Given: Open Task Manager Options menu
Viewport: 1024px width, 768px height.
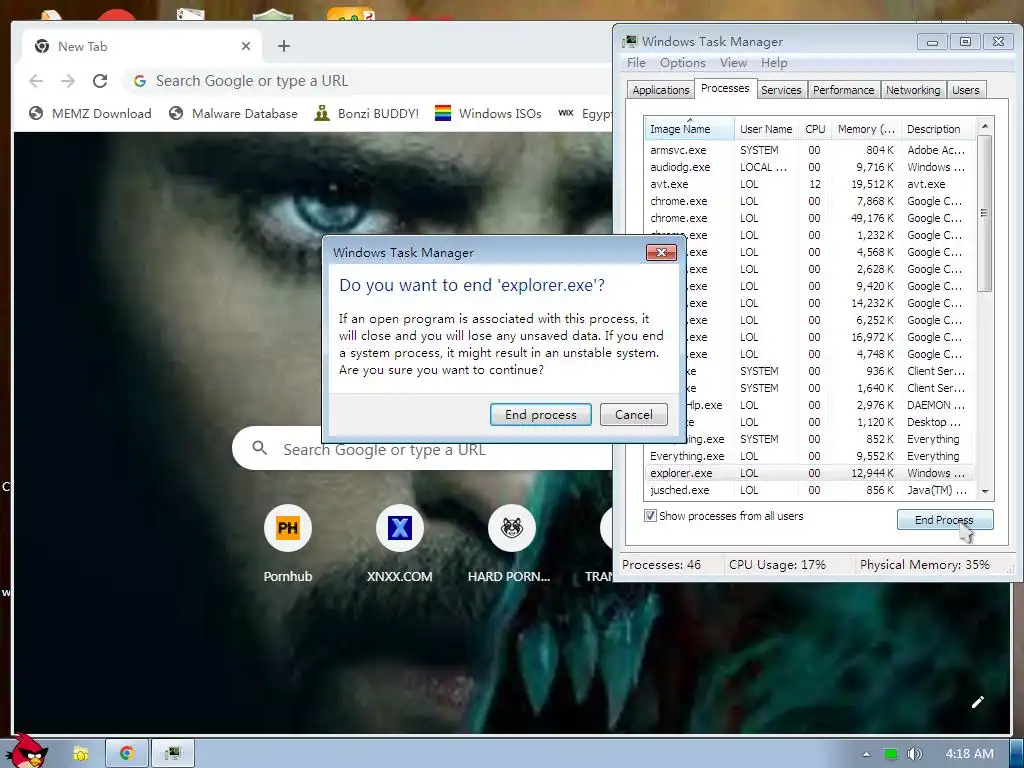Looking at the screenshot, I should coord(682,63).
